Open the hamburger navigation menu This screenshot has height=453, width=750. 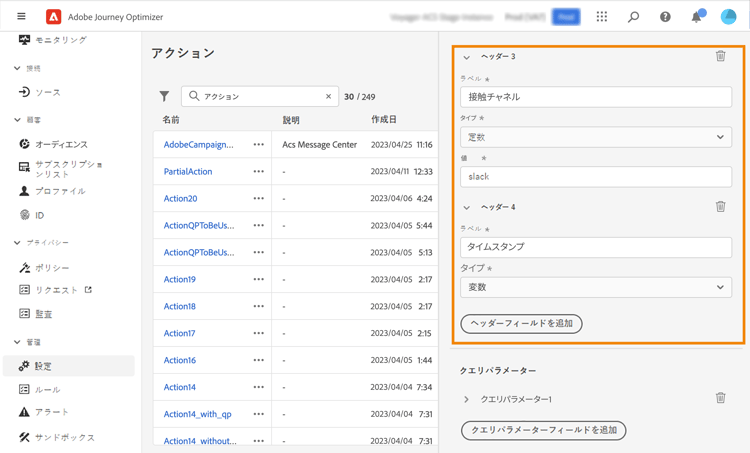tap(21, 16)
